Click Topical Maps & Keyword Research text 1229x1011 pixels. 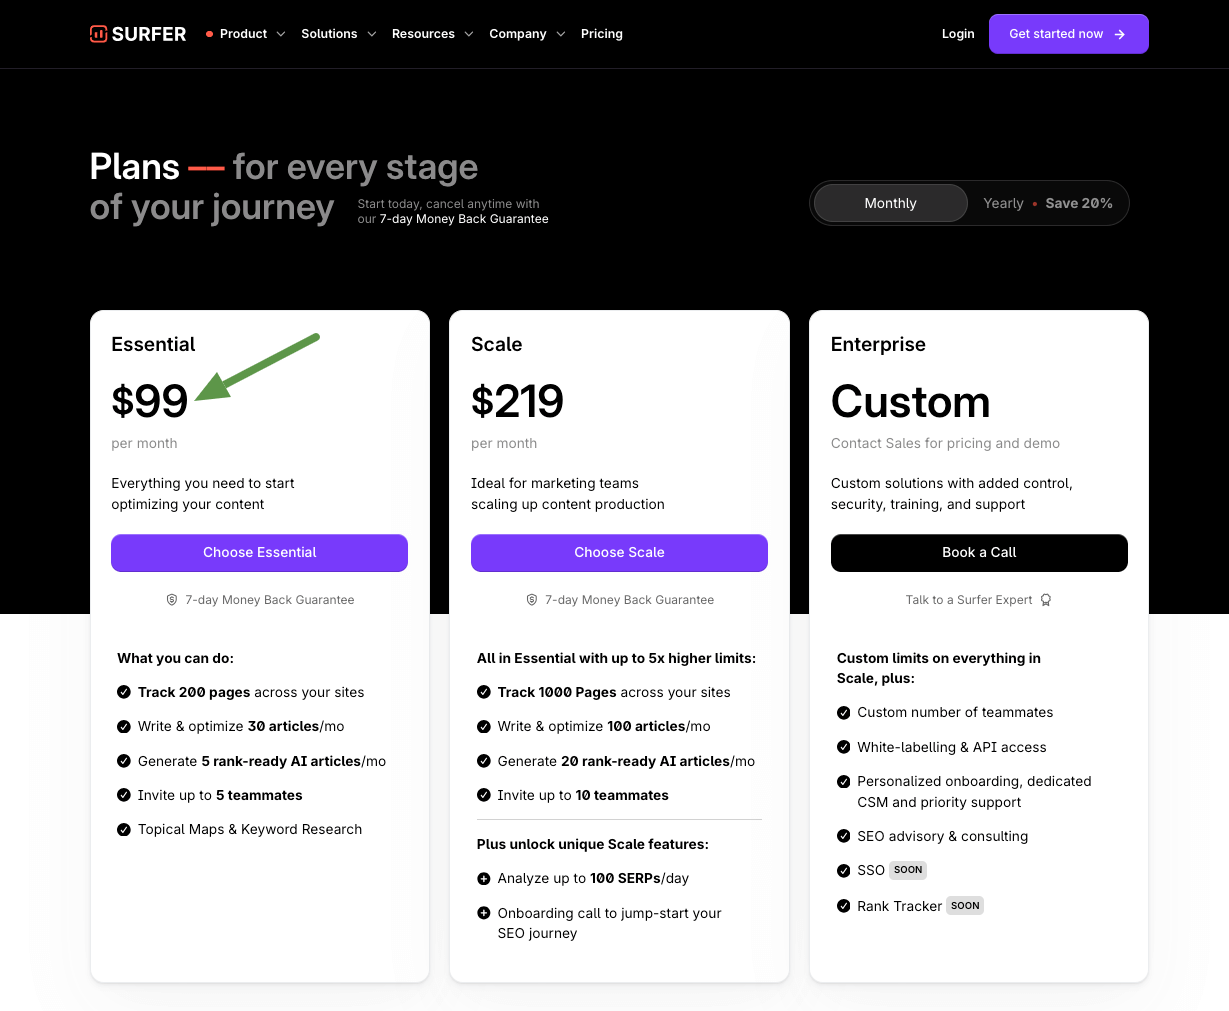250,829
